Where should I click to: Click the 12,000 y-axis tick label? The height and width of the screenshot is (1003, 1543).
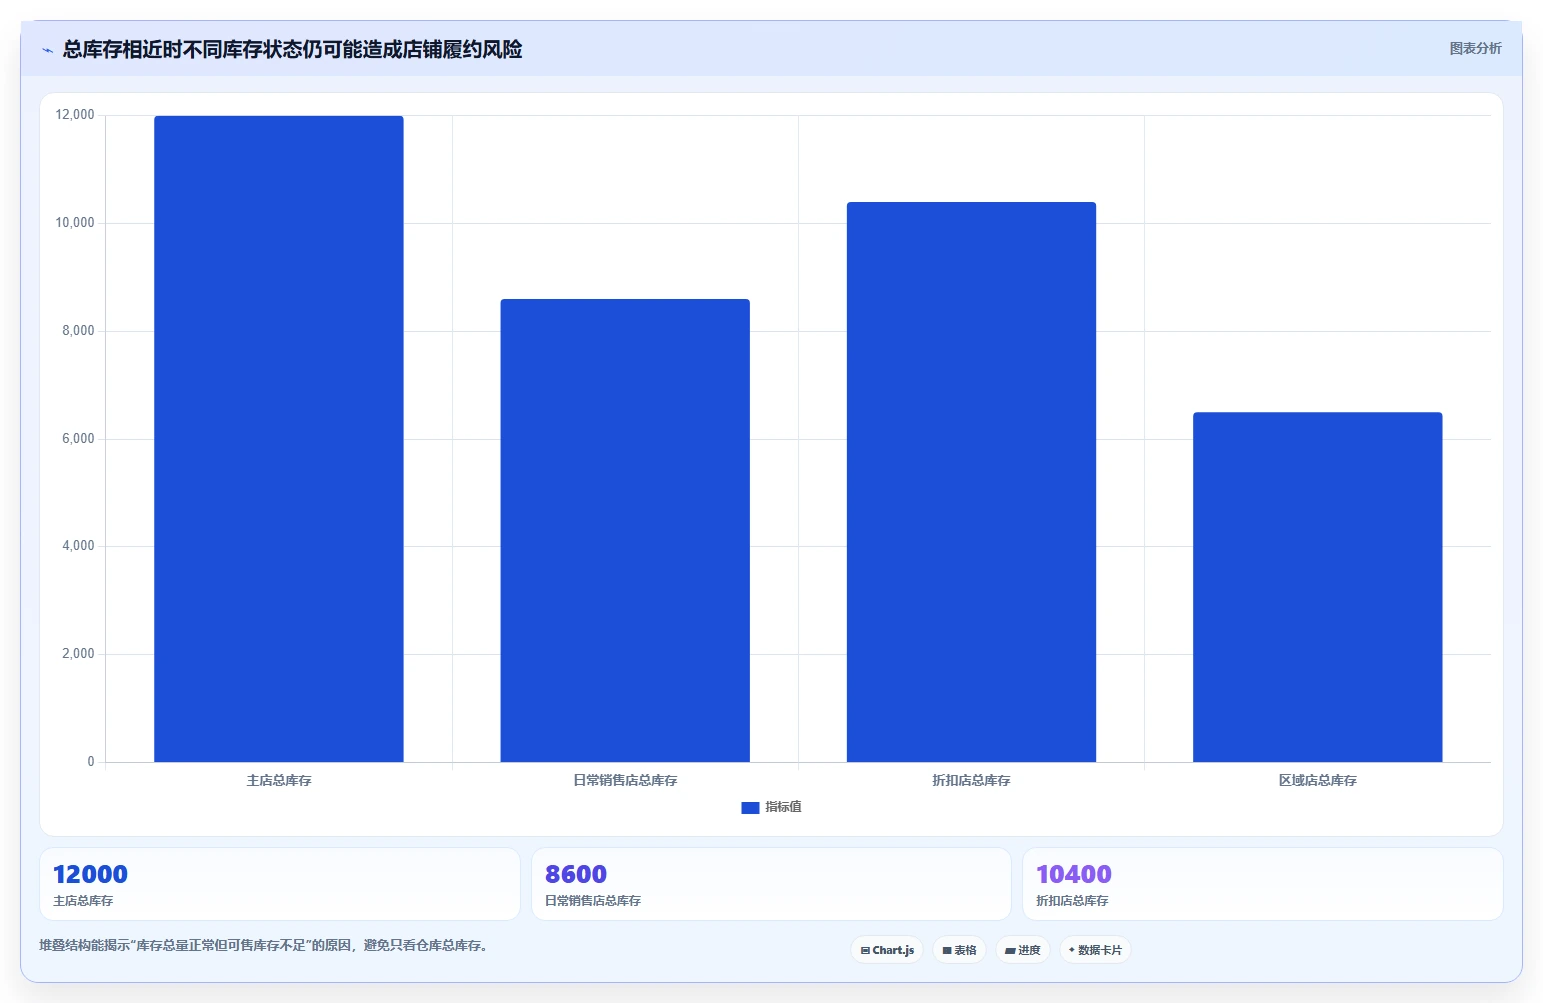coord(75,115)
